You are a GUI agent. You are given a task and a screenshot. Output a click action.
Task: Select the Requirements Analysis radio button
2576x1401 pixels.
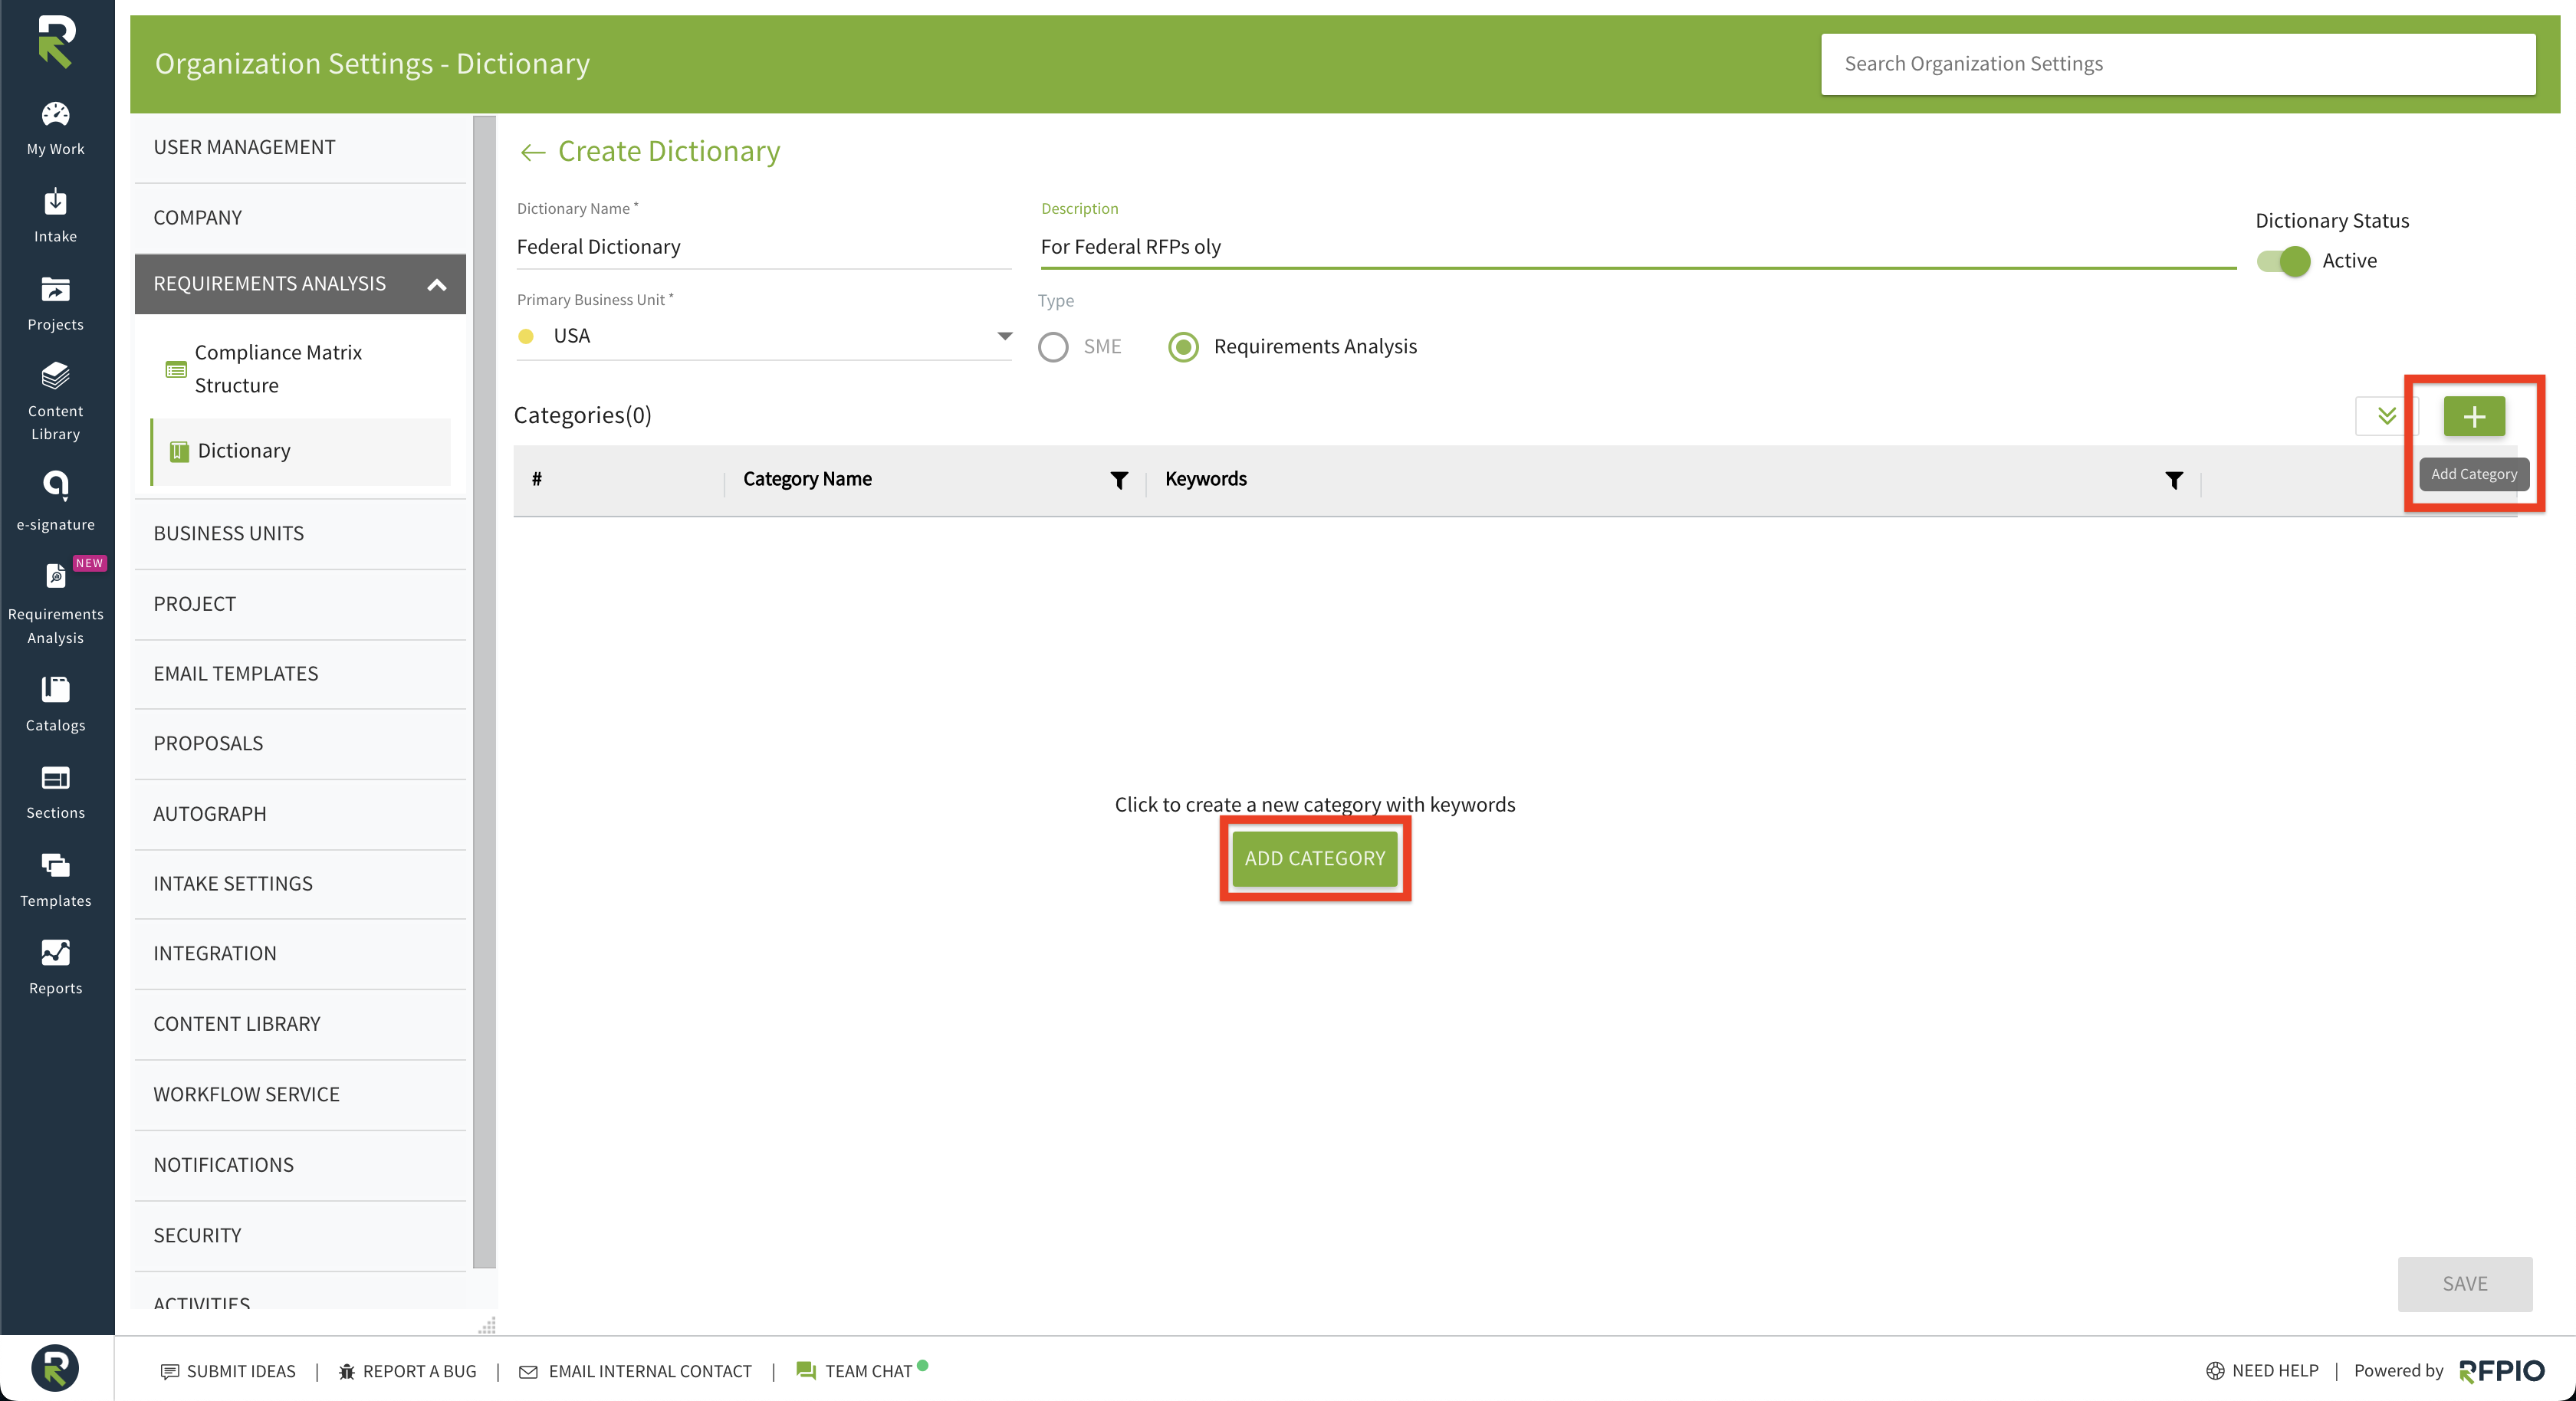tap(1184, 347)
